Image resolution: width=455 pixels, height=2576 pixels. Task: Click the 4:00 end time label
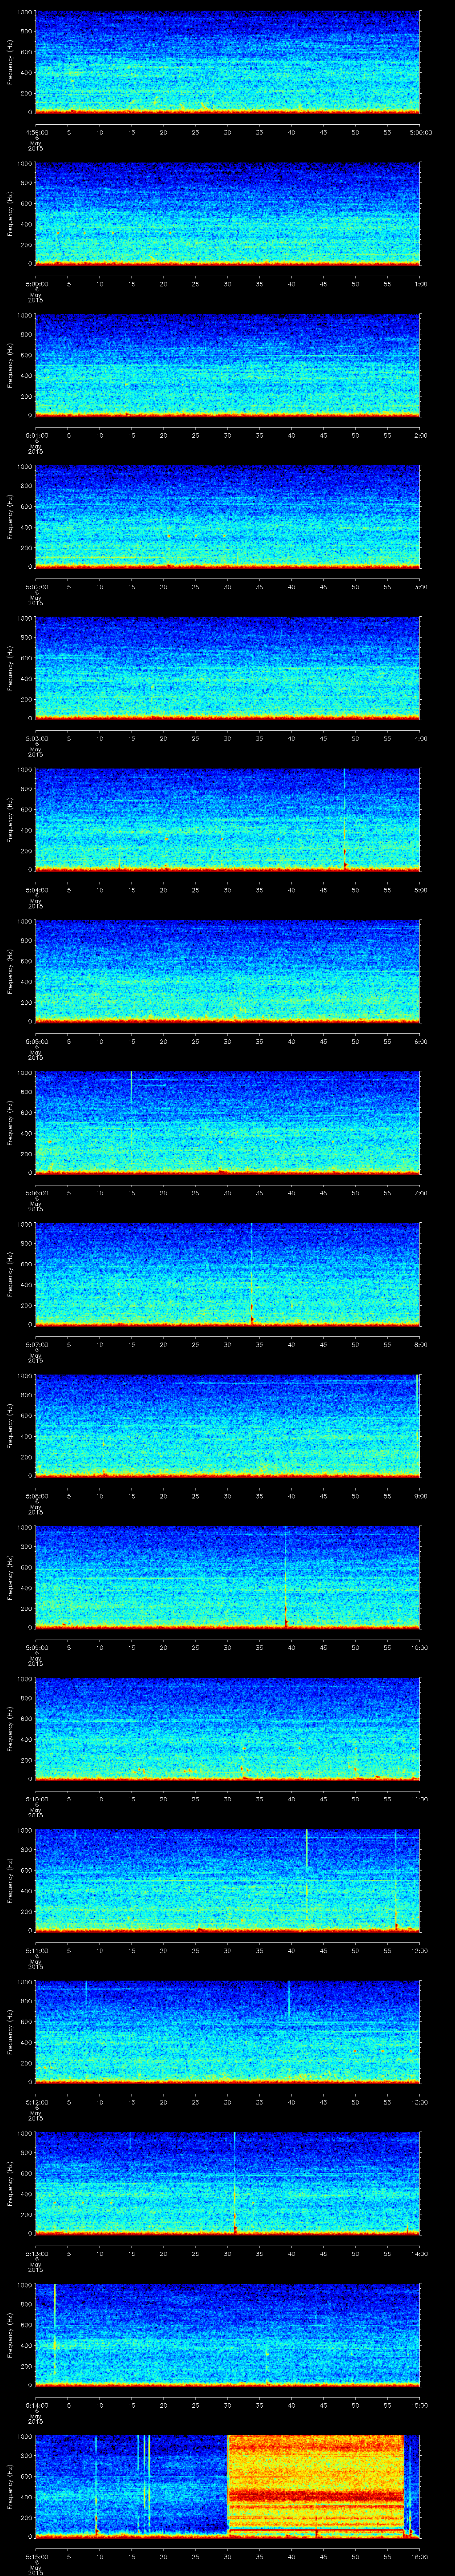tap(420, 738)
